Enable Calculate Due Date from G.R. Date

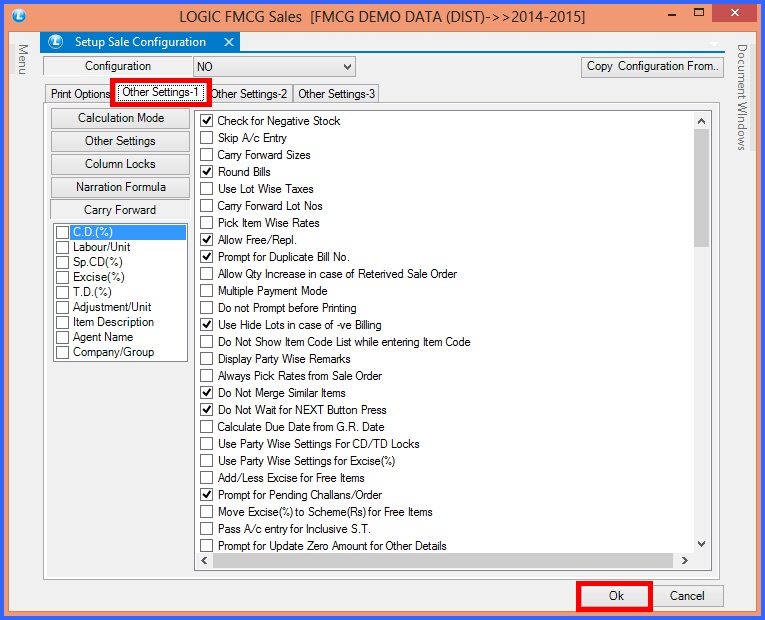(x=207, y=427)
